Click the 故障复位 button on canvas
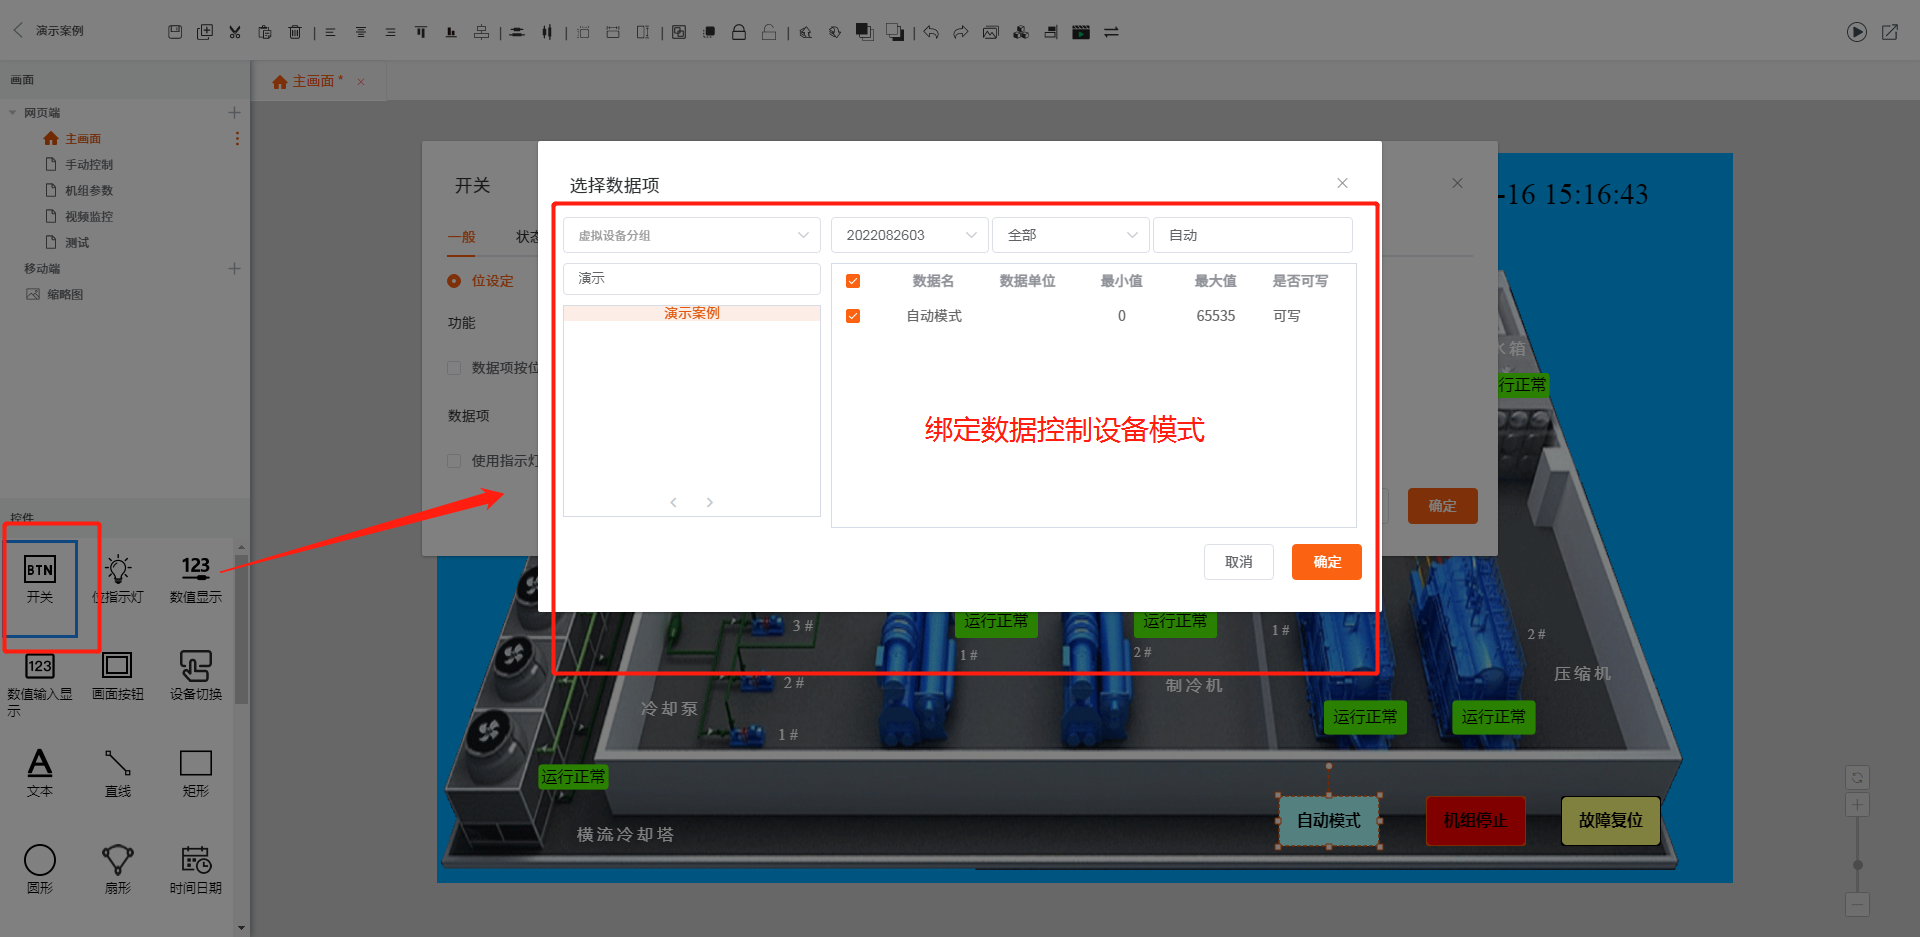 pyautogui.click(x=1611, y=820)
